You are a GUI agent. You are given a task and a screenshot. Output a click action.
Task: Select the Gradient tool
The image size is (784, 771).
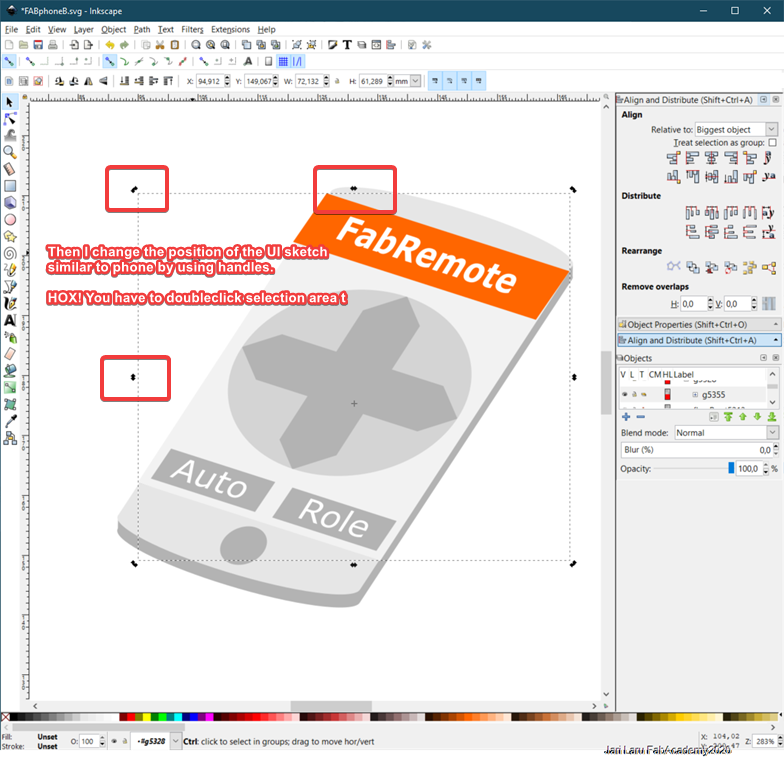click(10, 388)
